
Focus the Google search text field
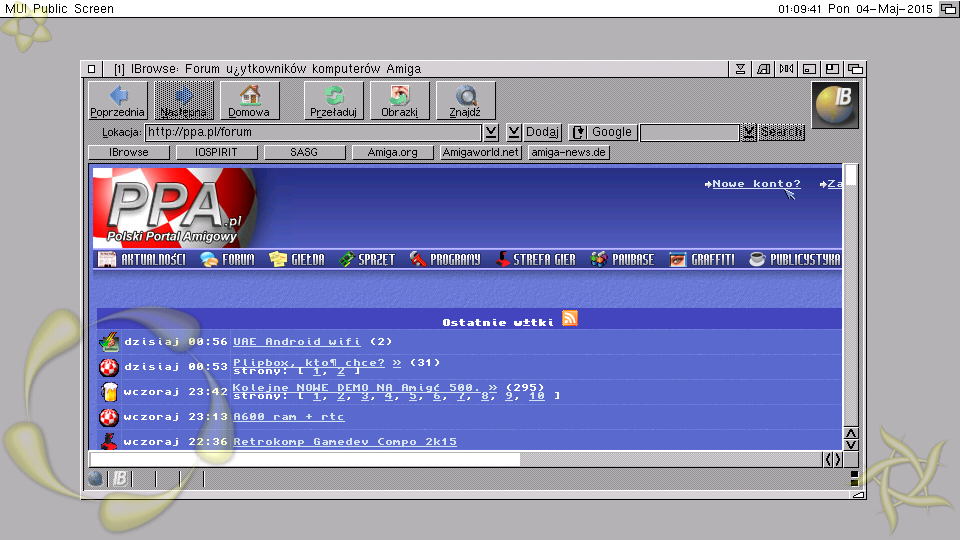[x=690, y=132]
